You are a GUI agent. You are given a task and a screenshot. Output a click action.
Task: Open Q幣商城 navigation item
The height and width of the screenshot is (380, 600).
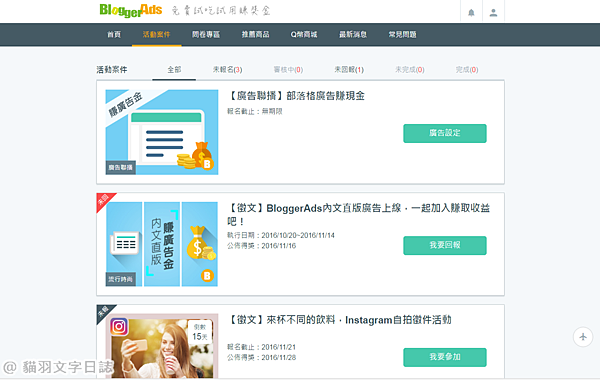click(x=304, y=34)
